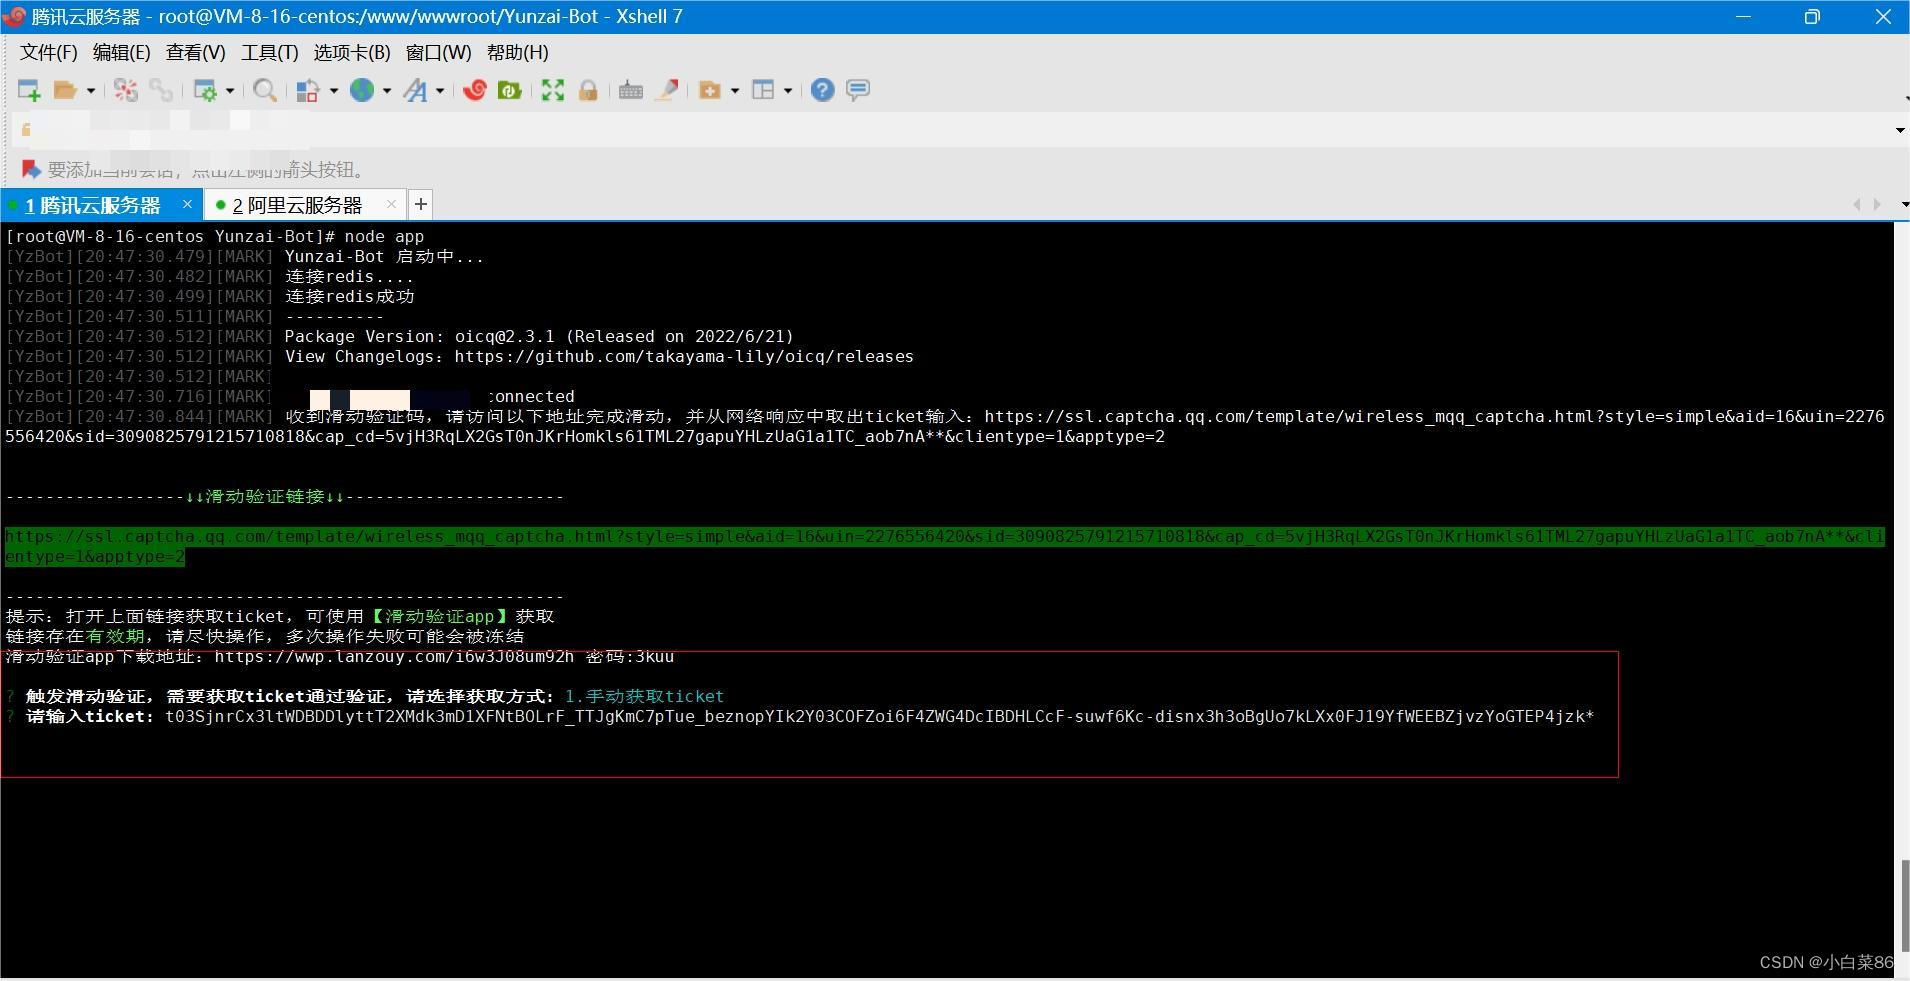Expand the address bar dropdown arrow

click(x=1899, y=130)
